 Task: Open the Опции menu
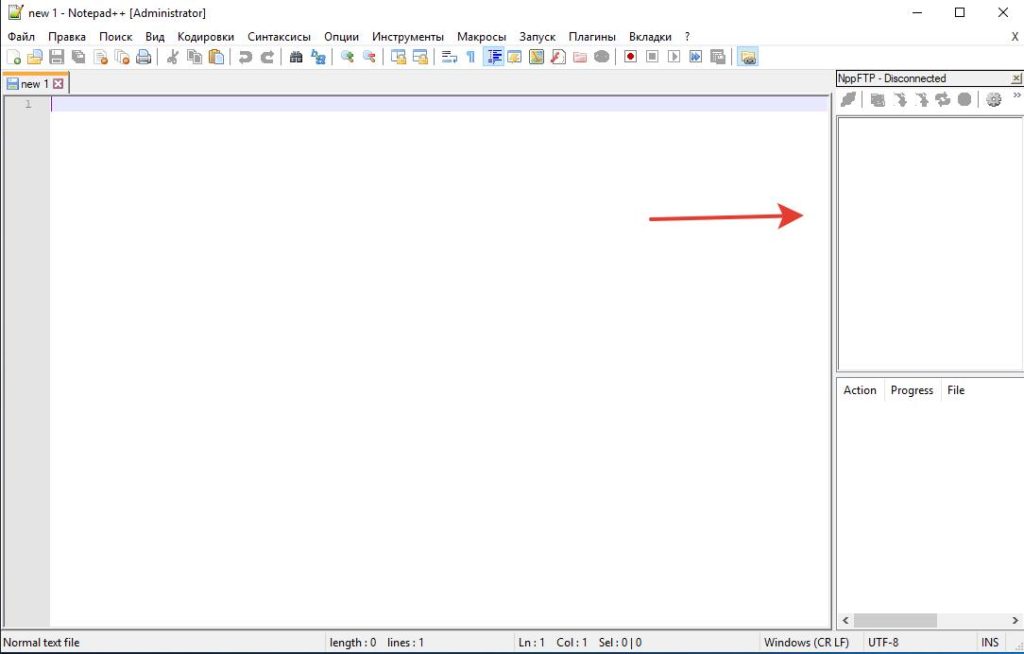tap(342, 37)
